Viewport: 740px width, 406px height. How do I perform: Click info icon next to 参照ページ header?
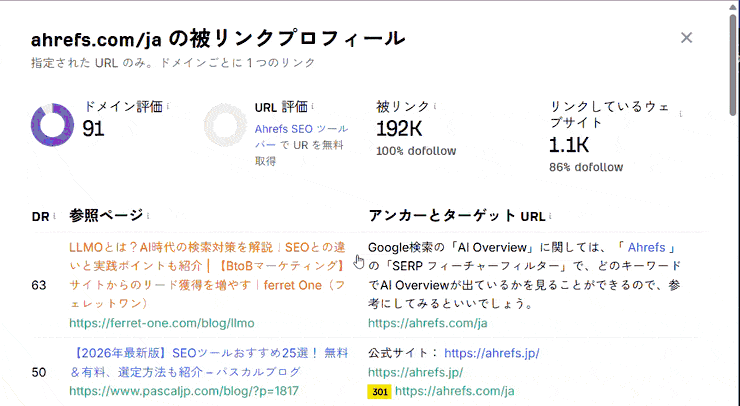pyautogui.click(x=147, y=215)
